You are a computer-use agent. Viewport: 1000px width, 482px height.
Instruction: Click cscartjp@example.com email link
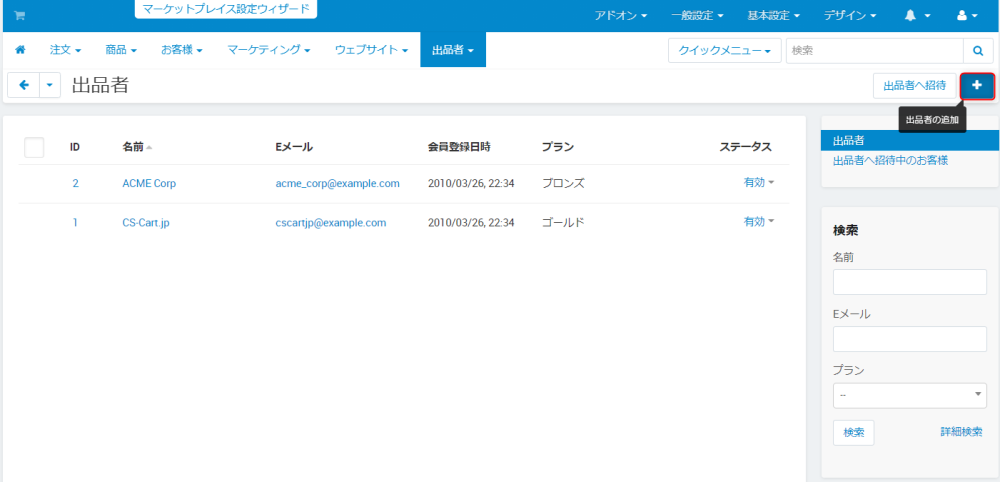click(x=330, y=223)
